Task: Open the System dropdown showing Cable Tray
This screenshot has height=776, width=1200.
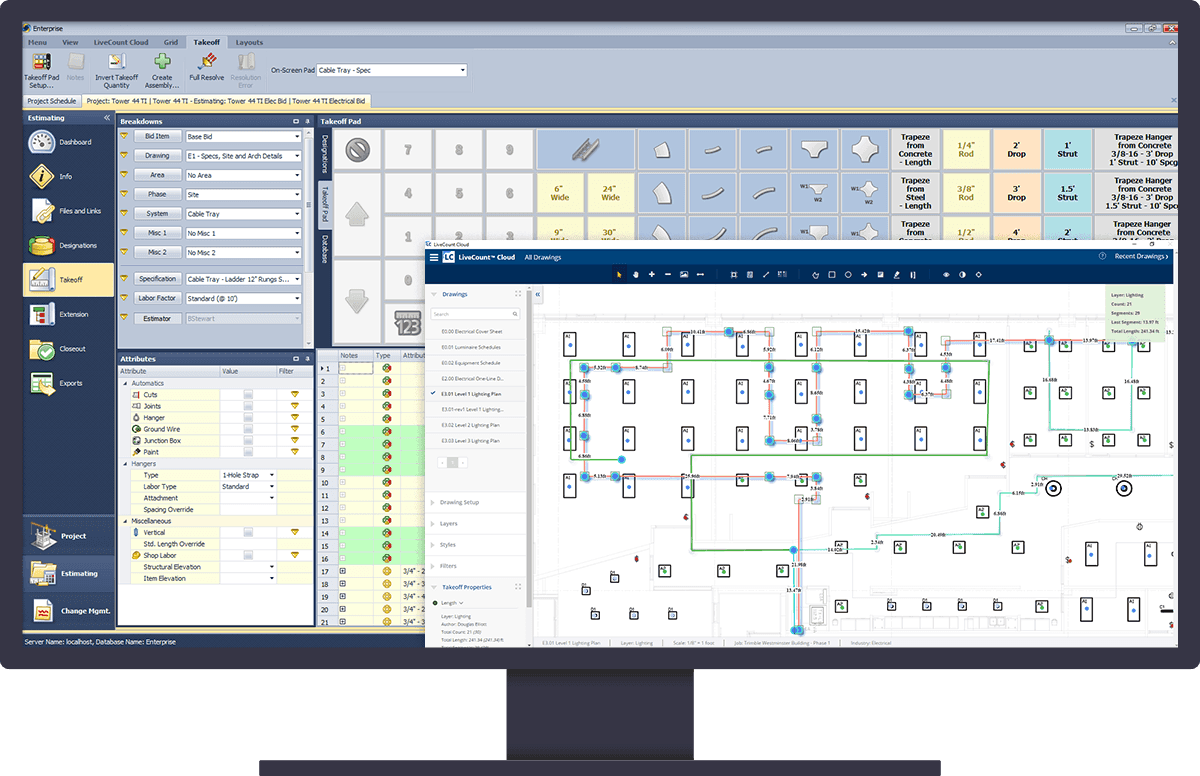Action: [x=297, y=214]
